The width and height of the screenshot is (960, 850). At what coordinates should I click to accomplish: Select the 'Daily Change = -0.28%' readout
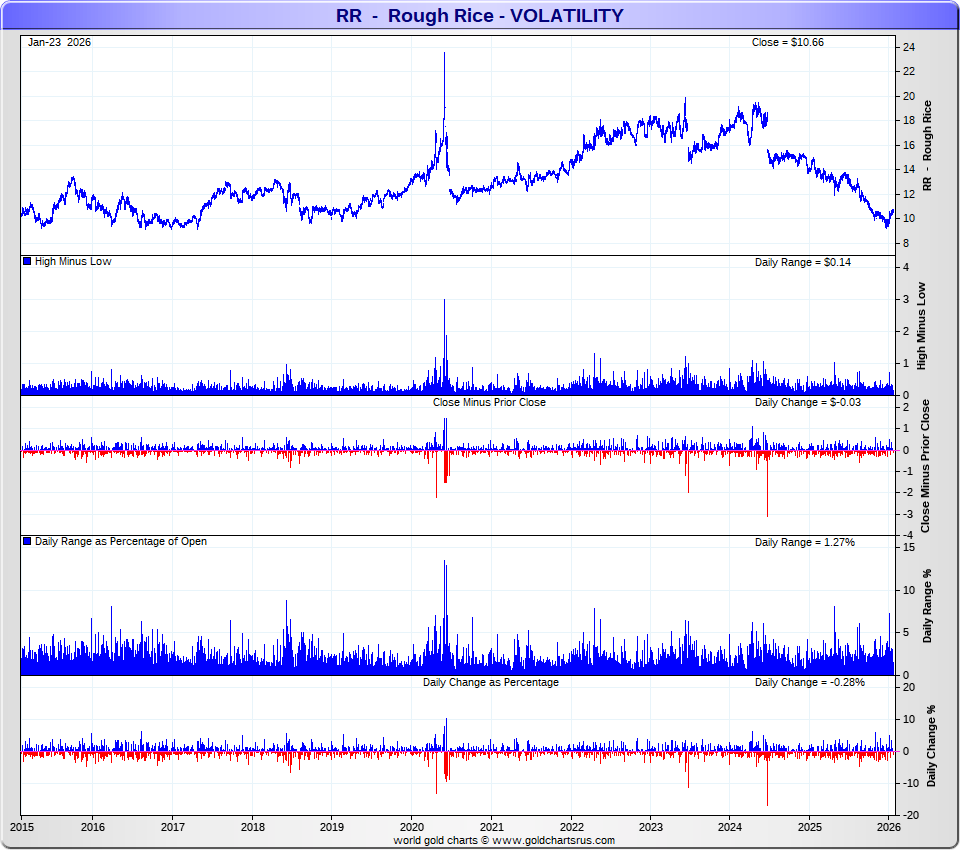click(x=809, y=682)
